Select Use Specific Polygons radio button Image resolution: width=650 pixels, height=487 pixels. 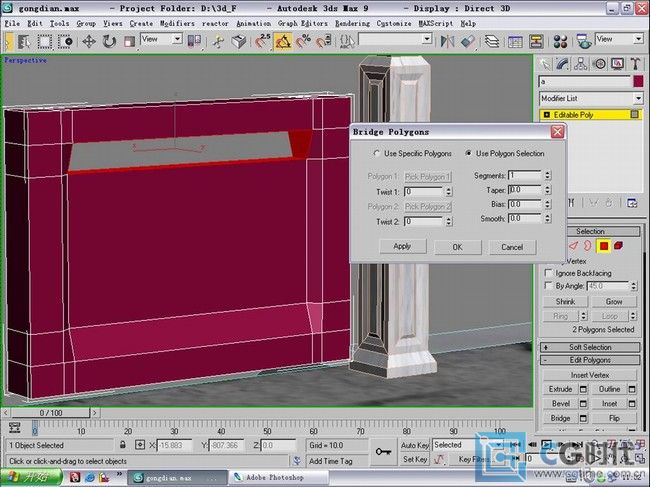coord(377,153)
